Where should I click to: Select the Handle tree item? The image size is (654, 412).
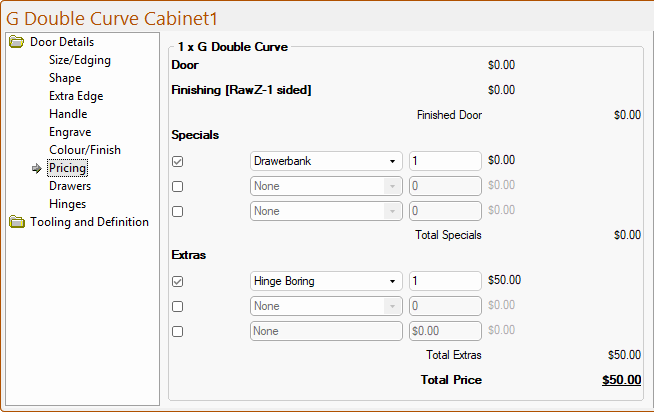click(x=68, y=114)
